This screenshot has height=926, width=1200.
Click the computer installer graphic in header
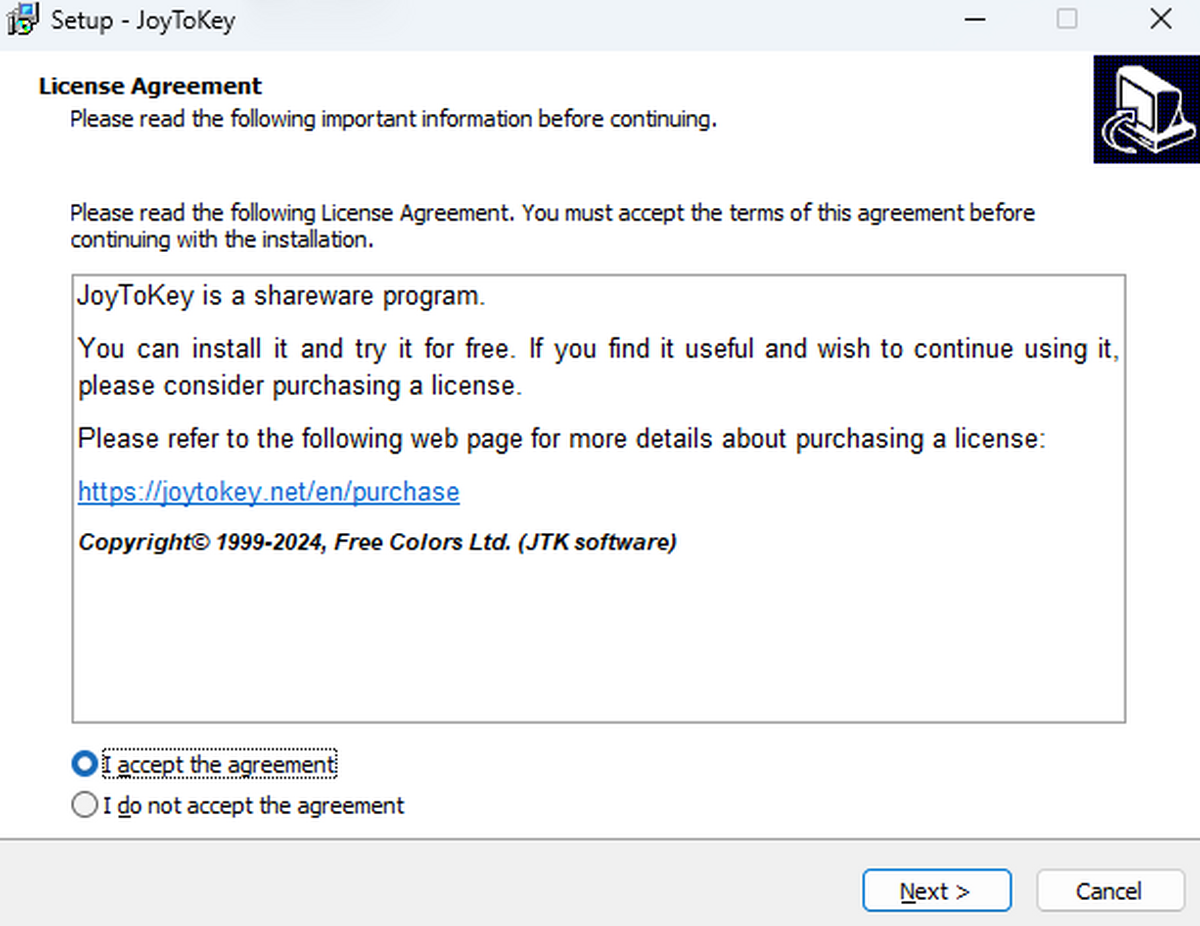click(1146, 109)
